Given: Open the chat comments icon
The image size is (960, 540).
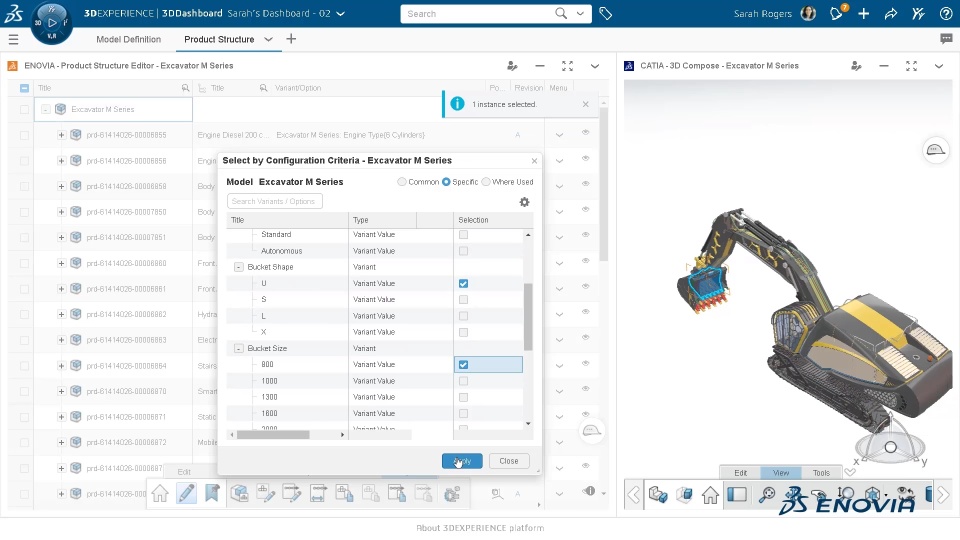Looking at the screenshot, I should click(946, 39).
